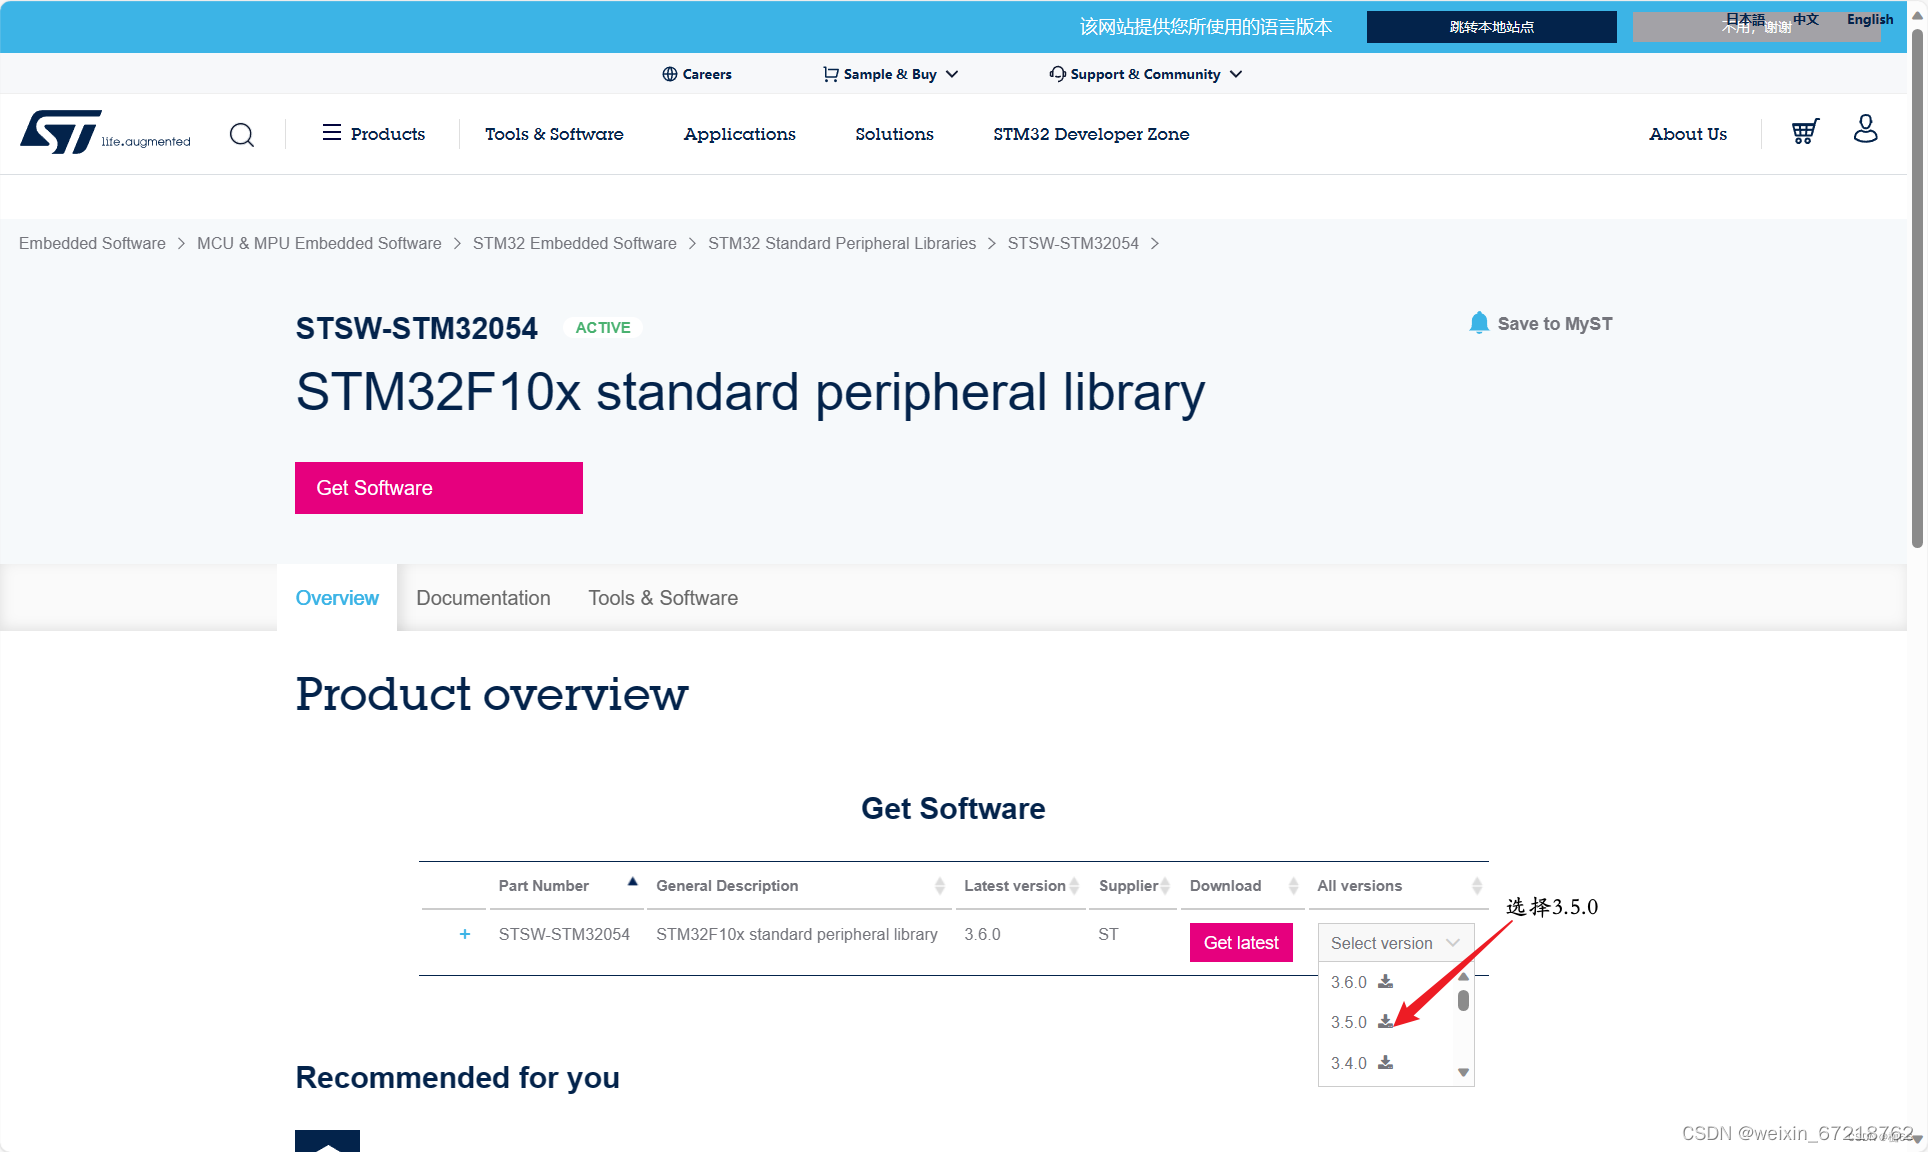Screen dimensions: 1928x1152
Task: Download version 3.6.0 via its download icon
Action: click(1385, 981)
